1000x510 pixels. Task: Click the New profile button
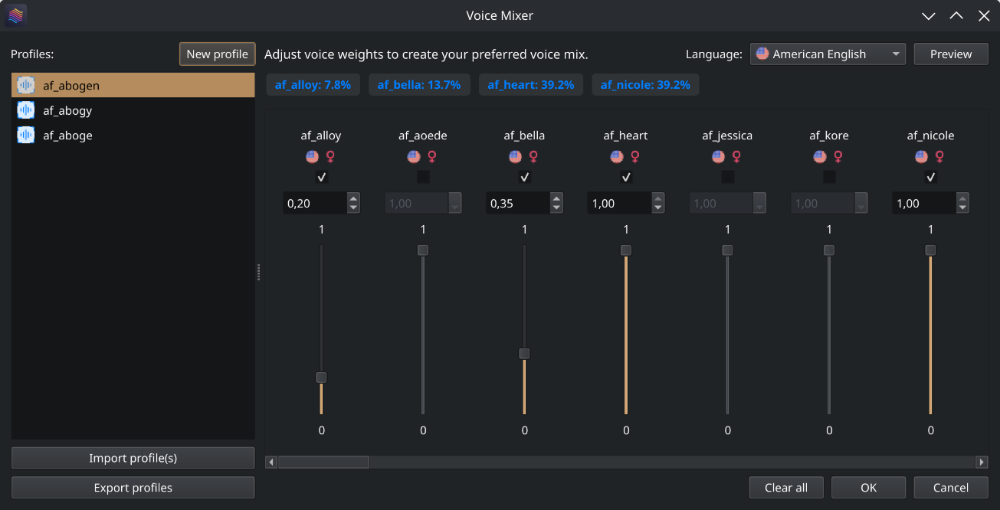[217, 54]
